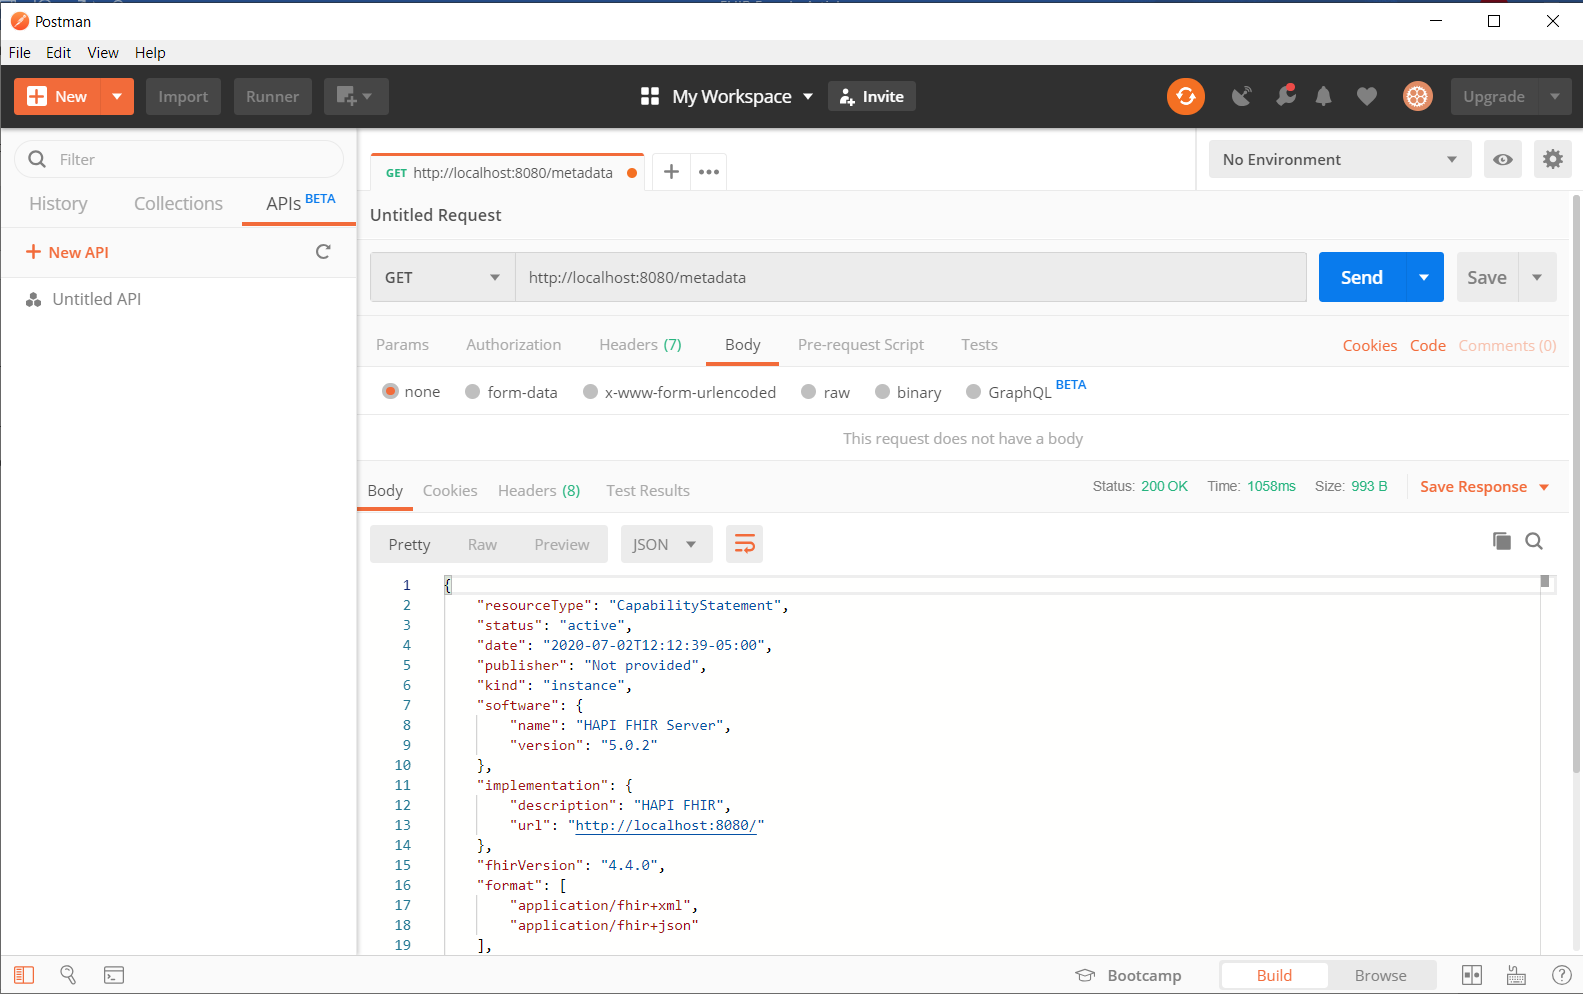Search within the response body
The height and width of the screenshot is (994, 1583).
click(x=1534, y=541)
